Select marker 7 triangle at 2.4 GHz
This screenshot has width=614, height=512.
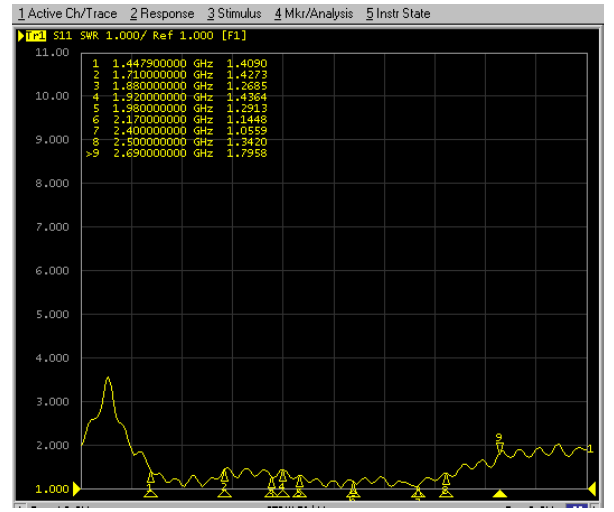[x=418, y=487]
